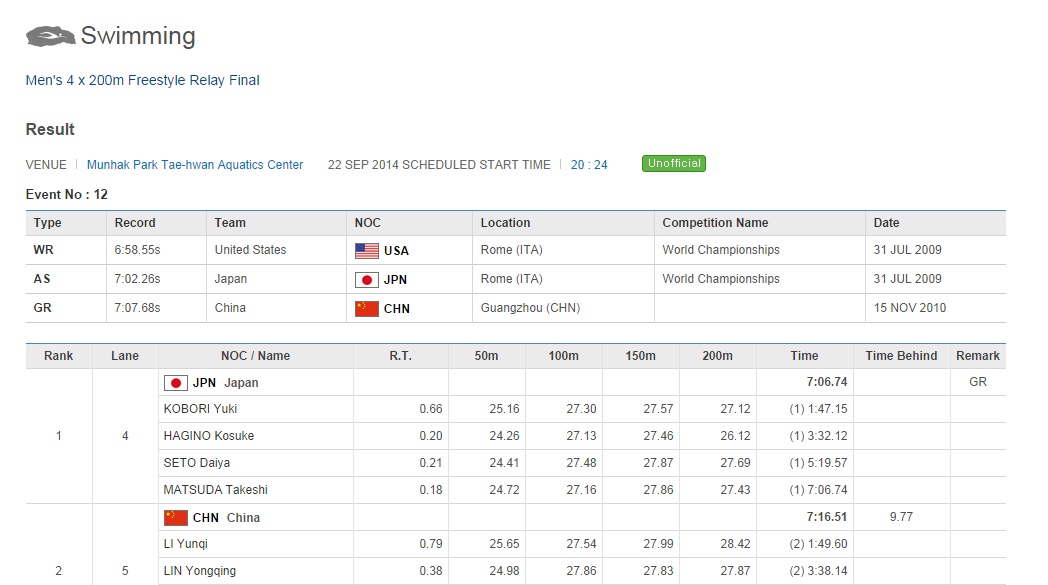The image size is (1048, 585).
Task: Click the Japan flag in results table
Action: click(x=176, y=383)
